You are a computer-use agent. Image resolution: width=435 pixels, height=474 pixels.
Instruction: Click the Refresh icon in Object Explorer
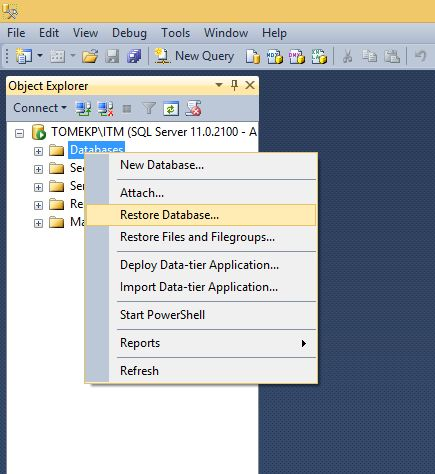tap(171, 109)
